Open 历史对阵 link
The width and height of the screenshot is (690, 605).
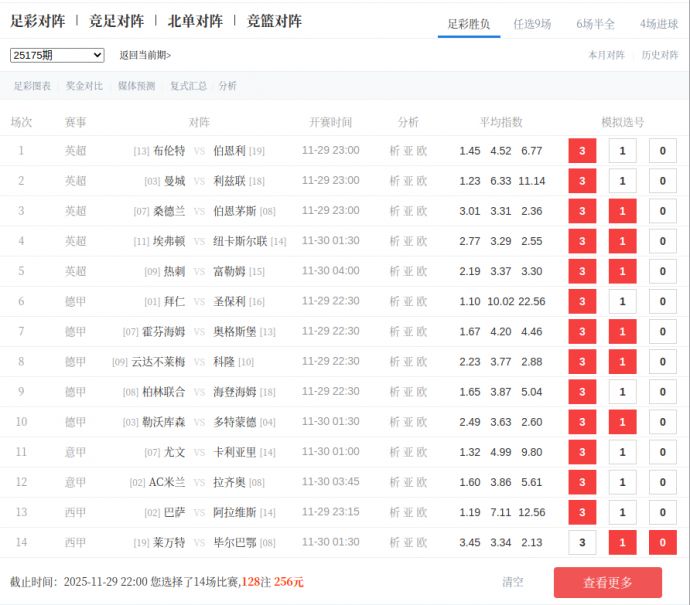(x=660, y=55)
